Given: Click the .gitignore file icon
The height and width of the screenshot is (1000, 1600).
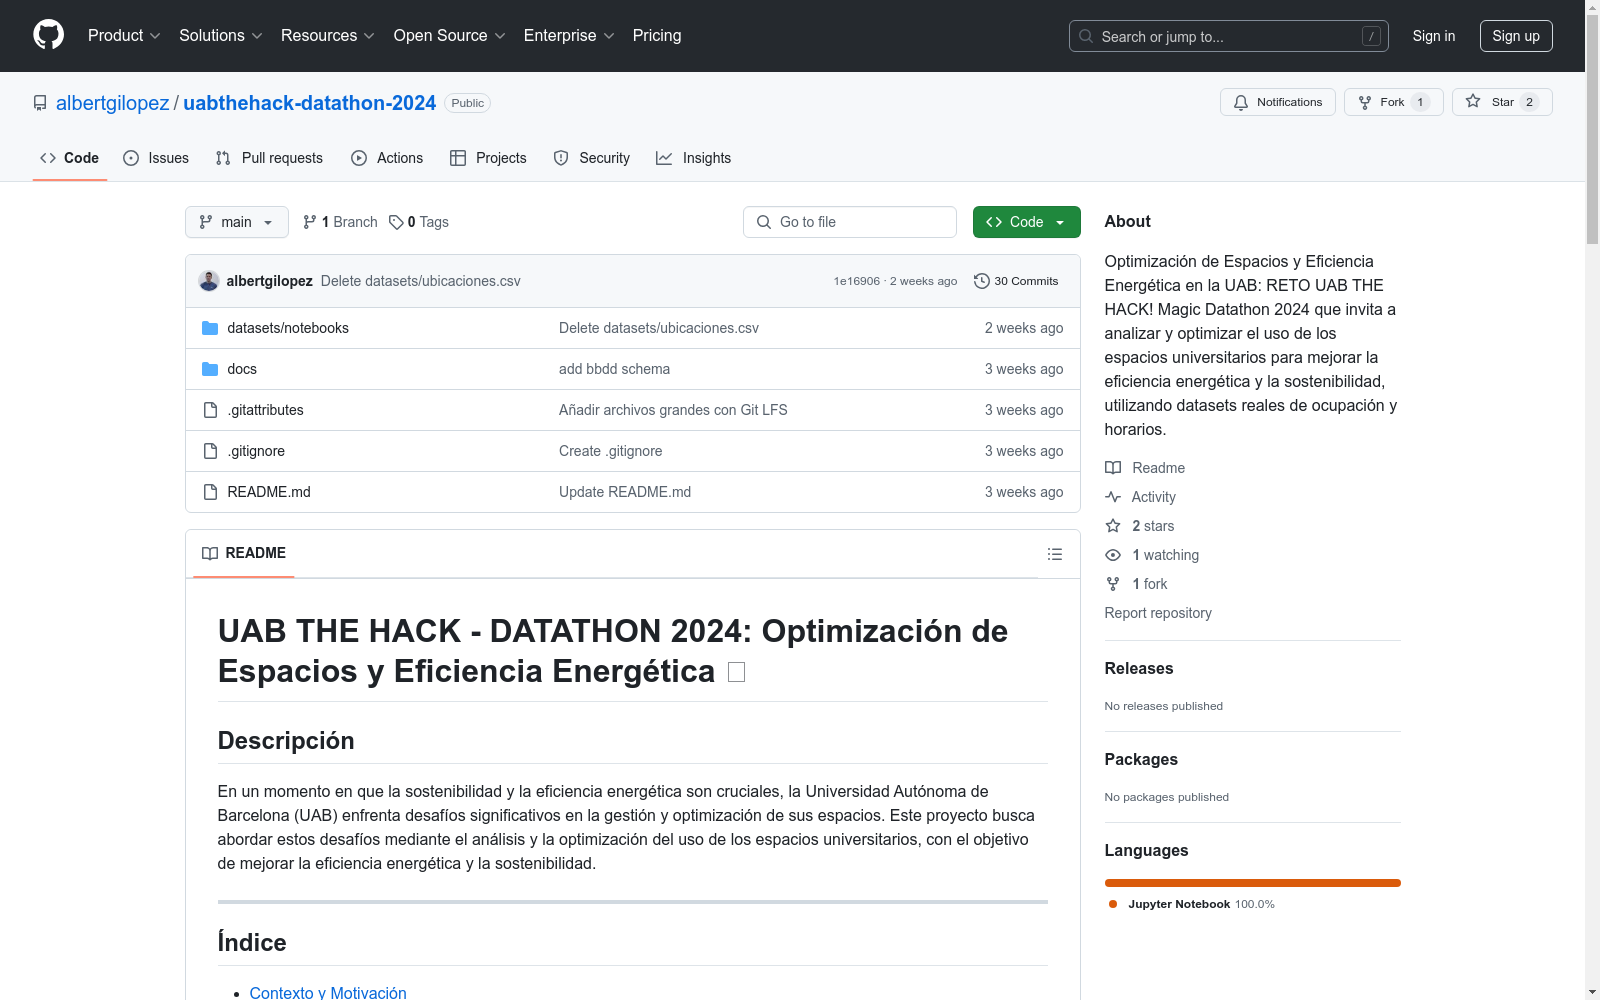Looking at the screenshot, I should (210, 451).
